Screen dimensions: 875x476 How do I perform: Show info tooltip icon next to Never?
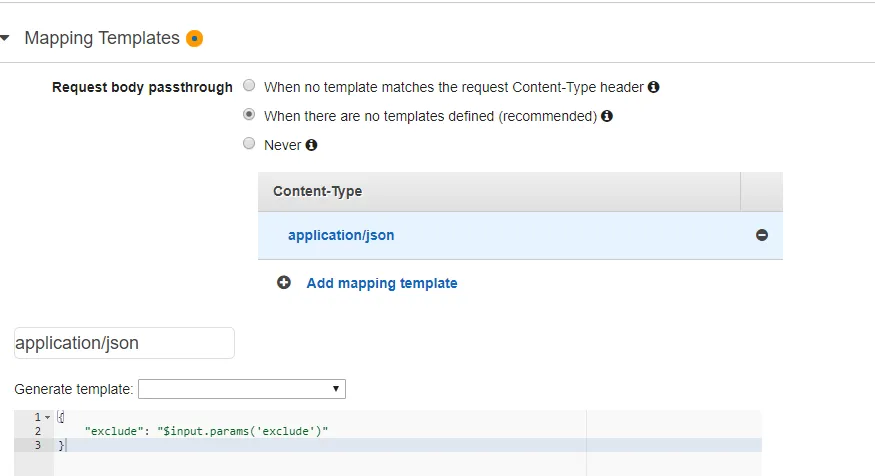(x=311, y=145)
